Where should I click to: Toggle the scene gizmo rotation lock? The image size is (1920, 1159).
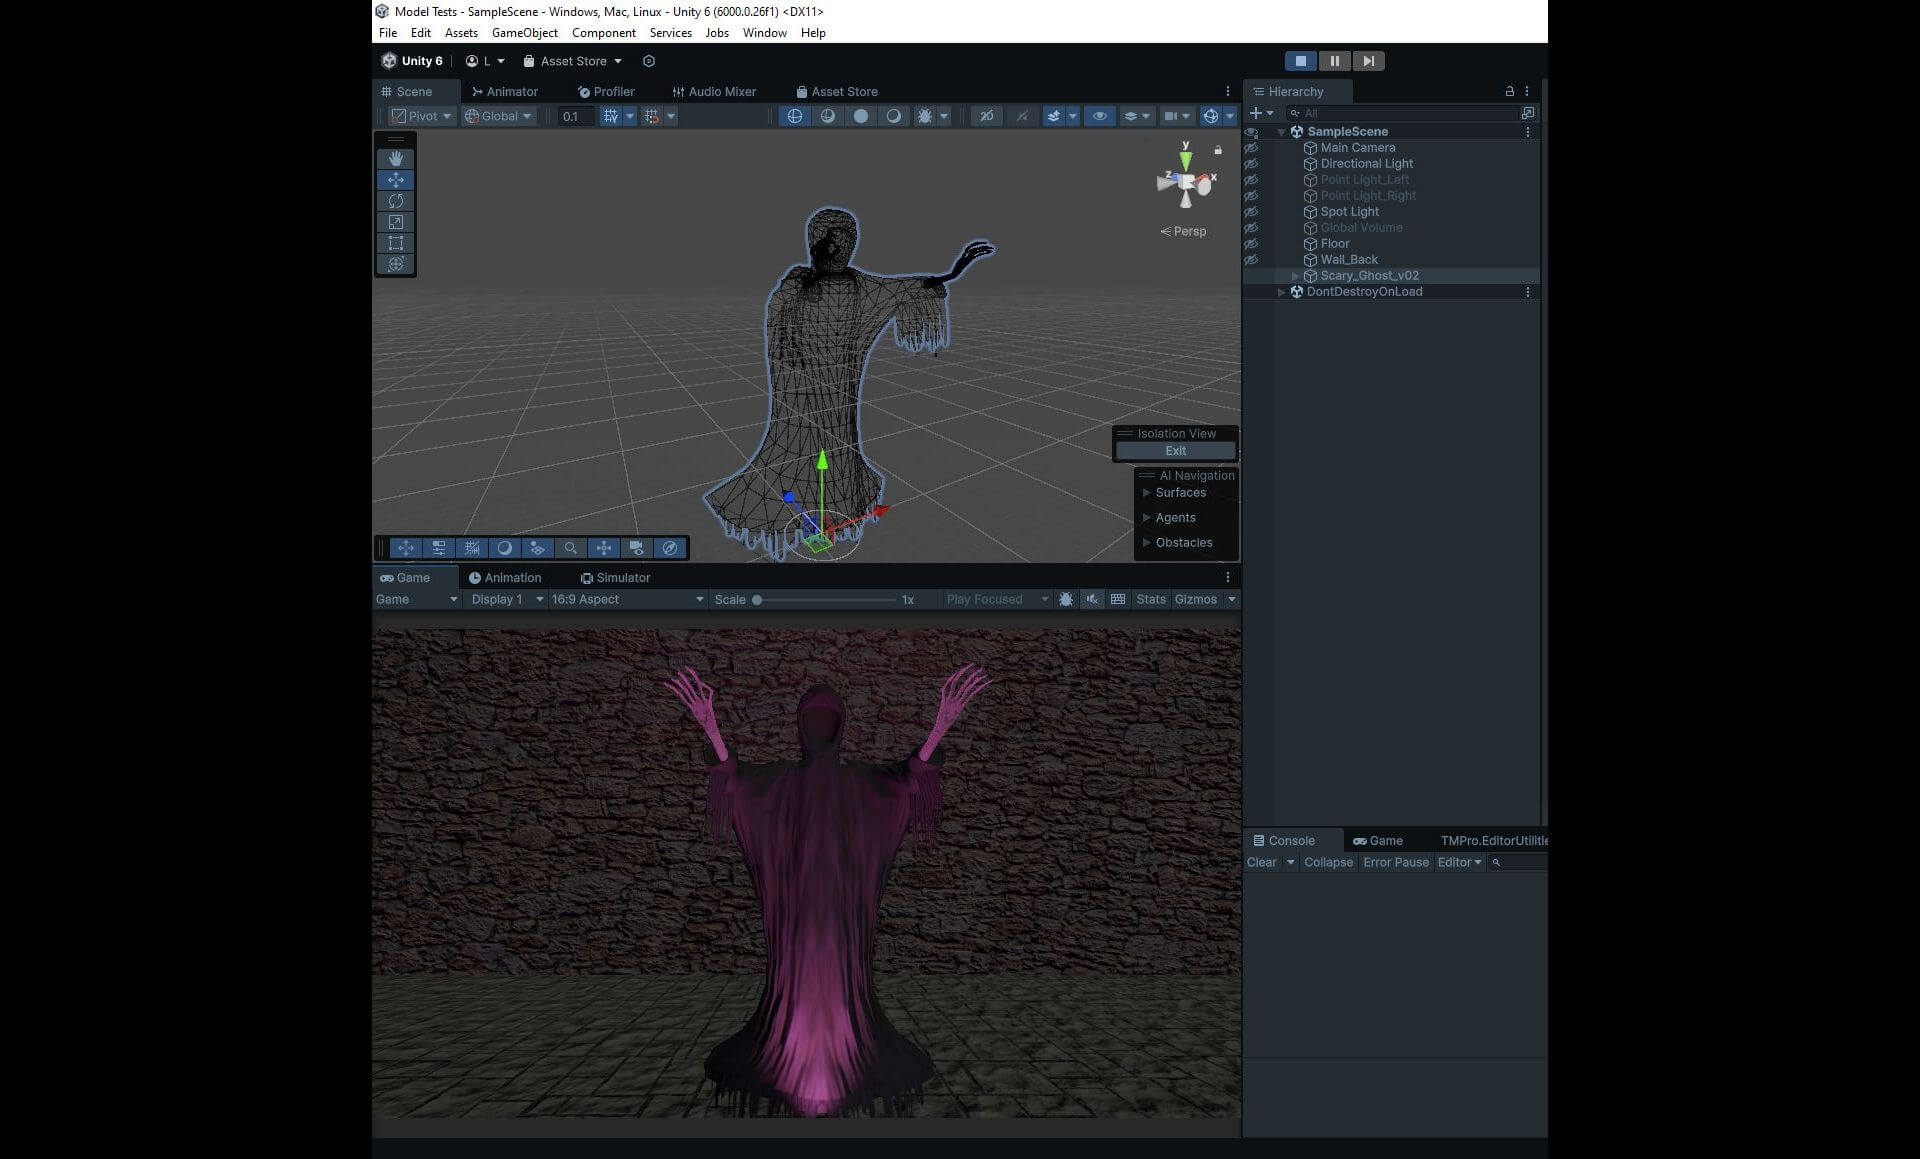[1218, 150]
